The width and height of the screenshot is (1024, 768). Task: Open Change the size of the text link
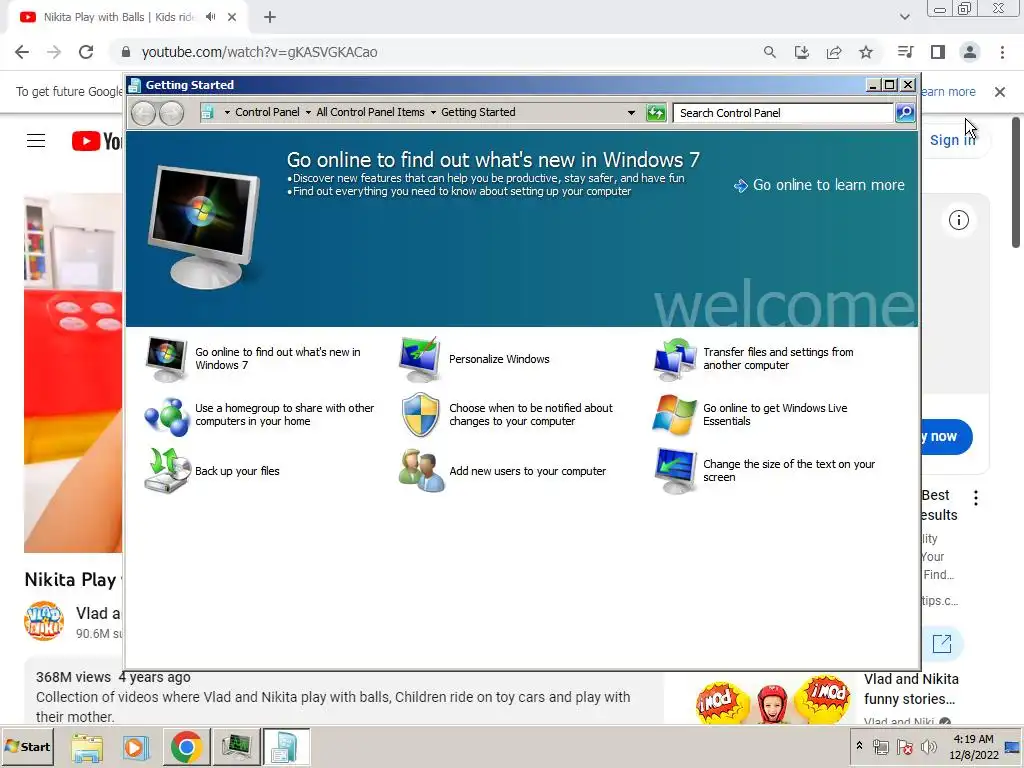coord(789,471)
